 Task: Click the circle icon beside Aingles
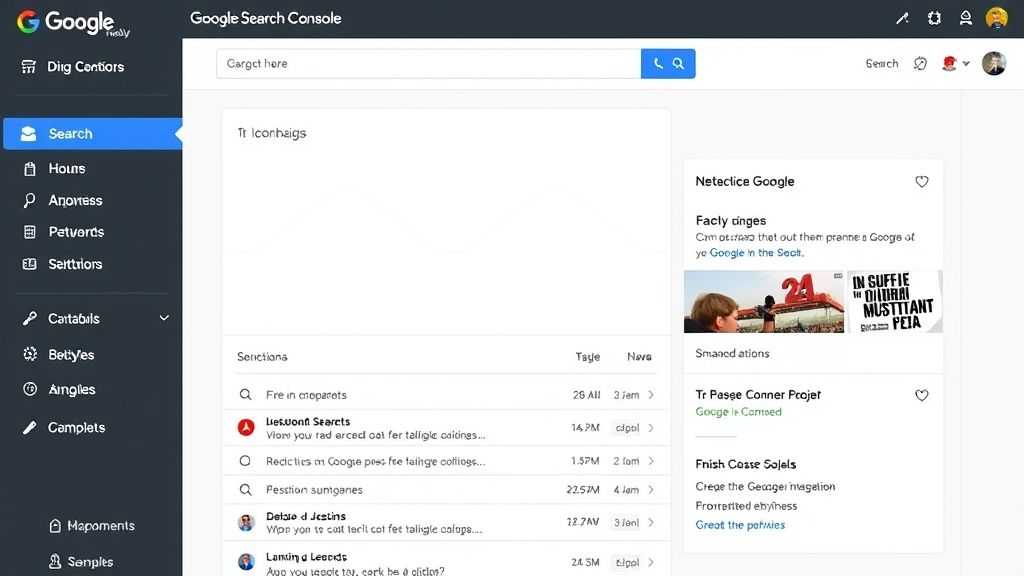pyautogui.click(x=30, y=389)
